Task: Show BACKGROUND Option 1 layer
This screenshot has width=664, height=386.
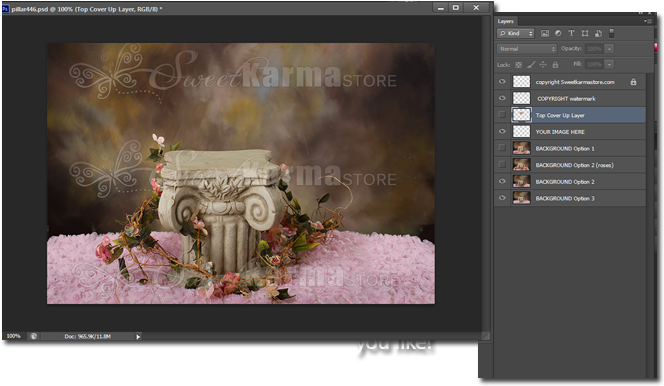Action: [502, 148]
